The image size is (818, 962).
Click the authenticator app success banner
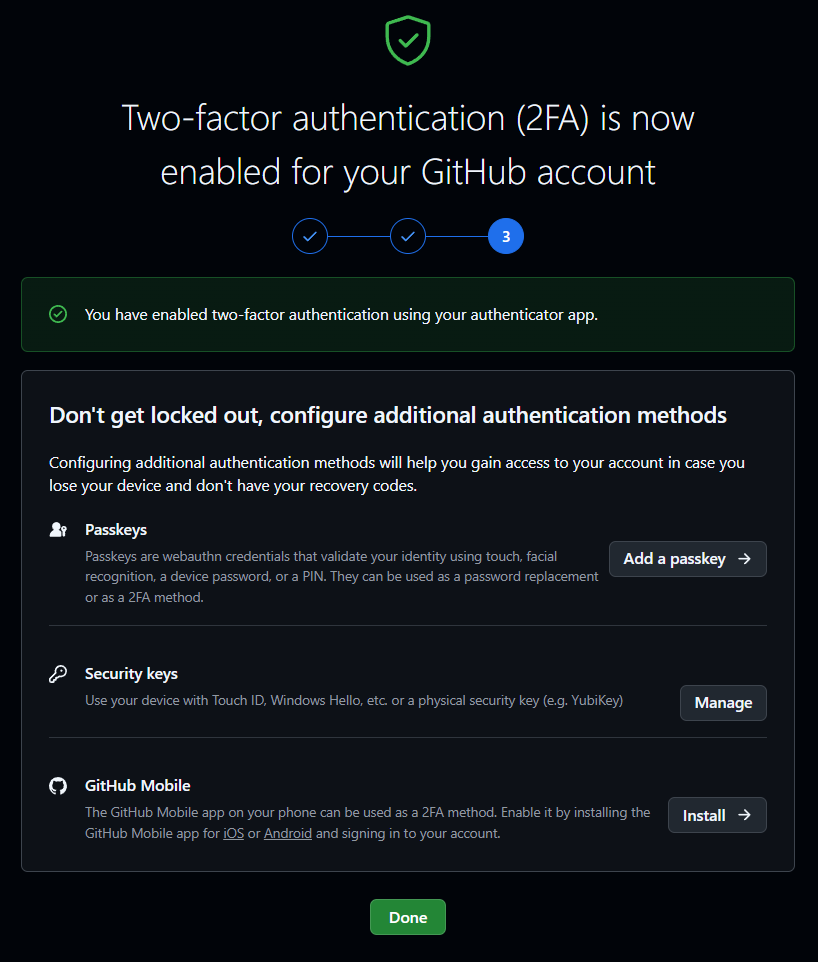(x=408, y=314)
